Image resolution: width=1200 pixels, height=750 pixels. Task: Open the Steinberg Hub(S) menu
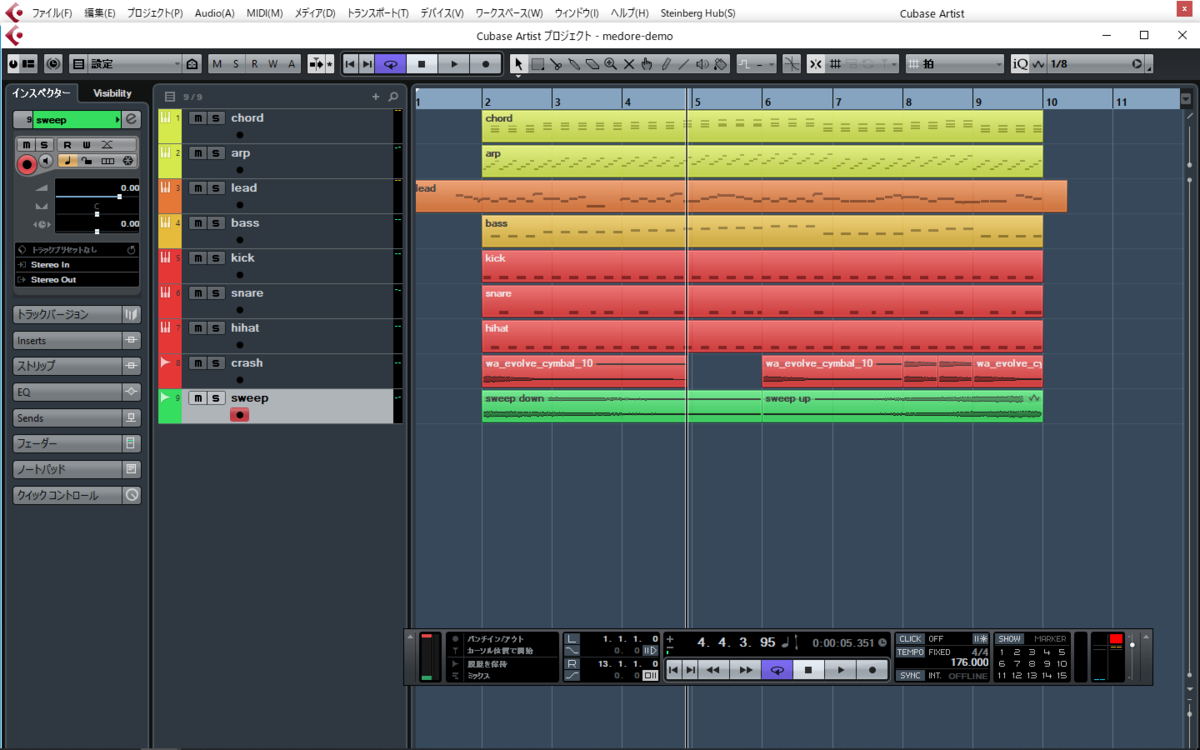click(698, 13)
